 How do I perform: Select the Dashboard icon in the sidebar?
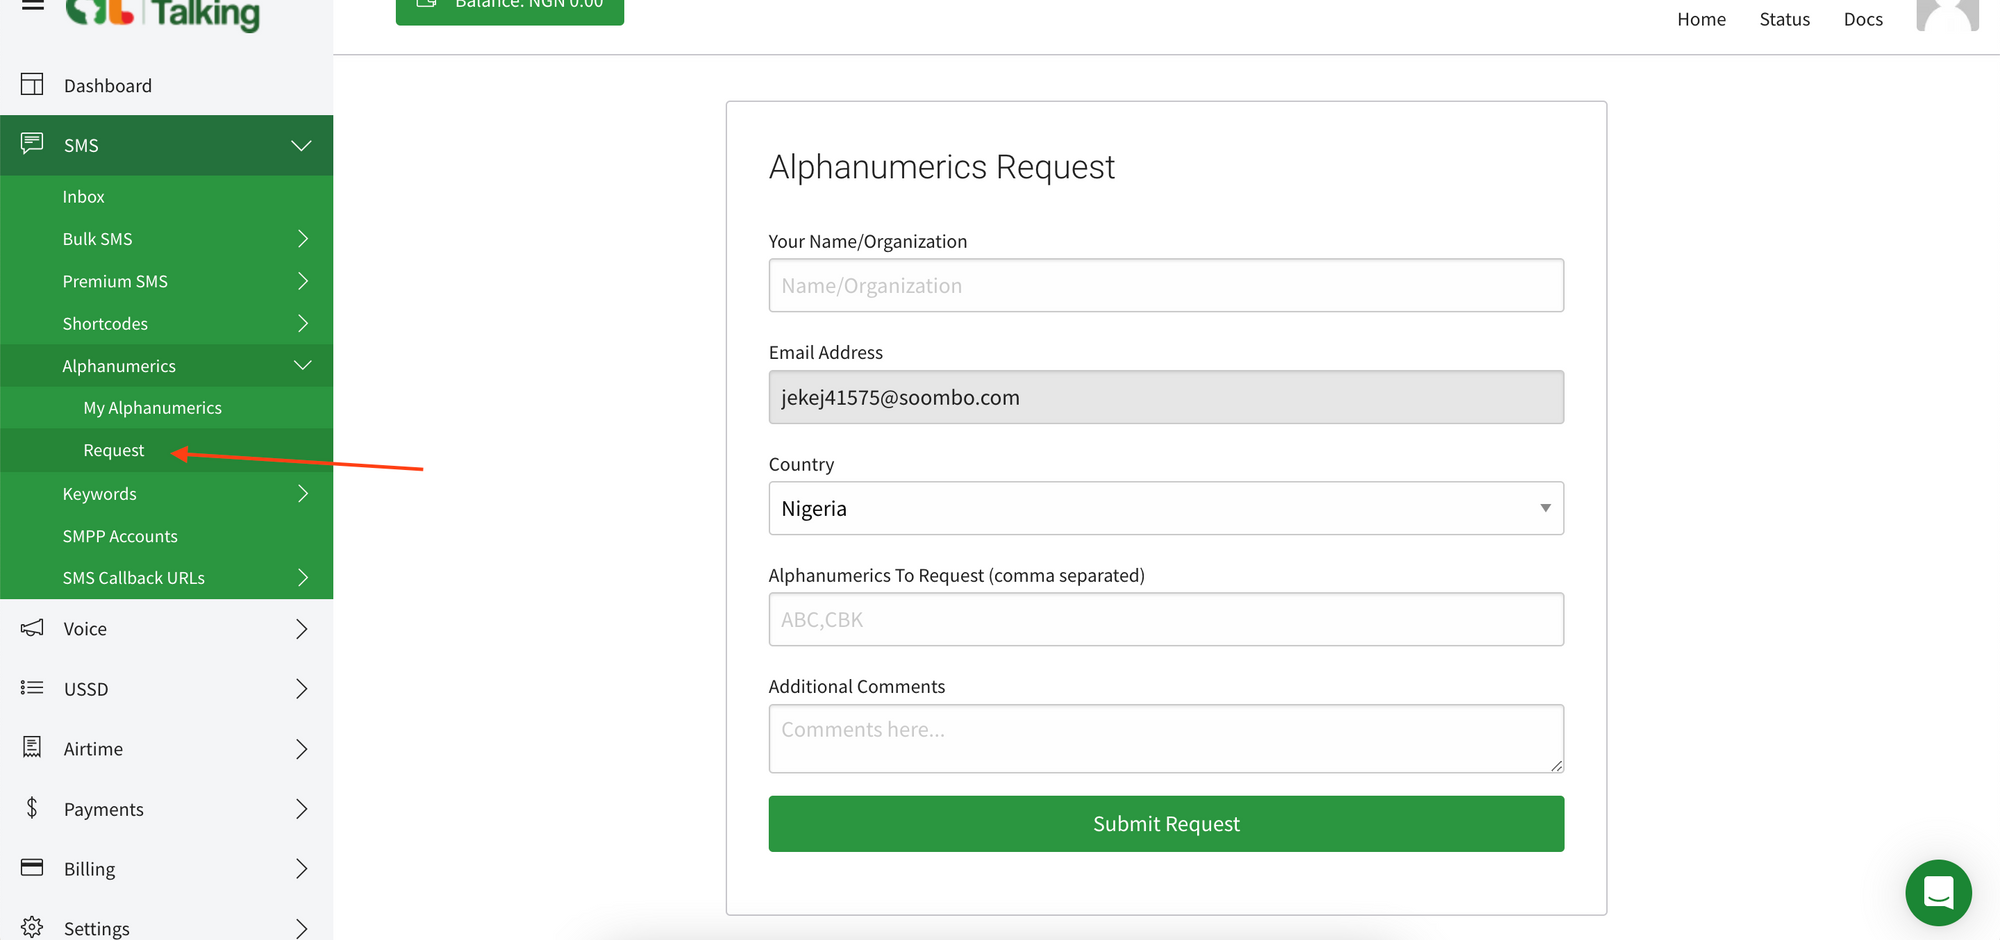click(x=31, y=84)
